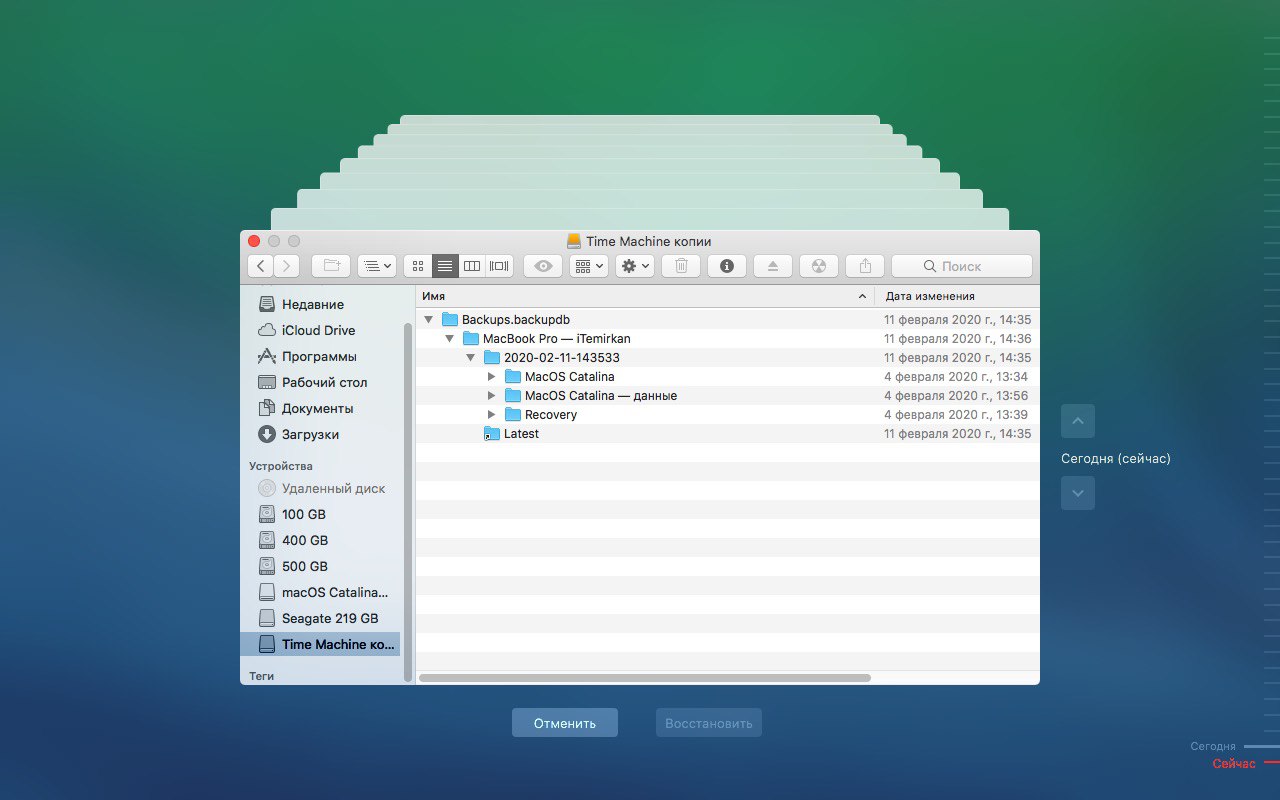
Task: Open the path hierarchy dropdown button
Action: (377, 266)
